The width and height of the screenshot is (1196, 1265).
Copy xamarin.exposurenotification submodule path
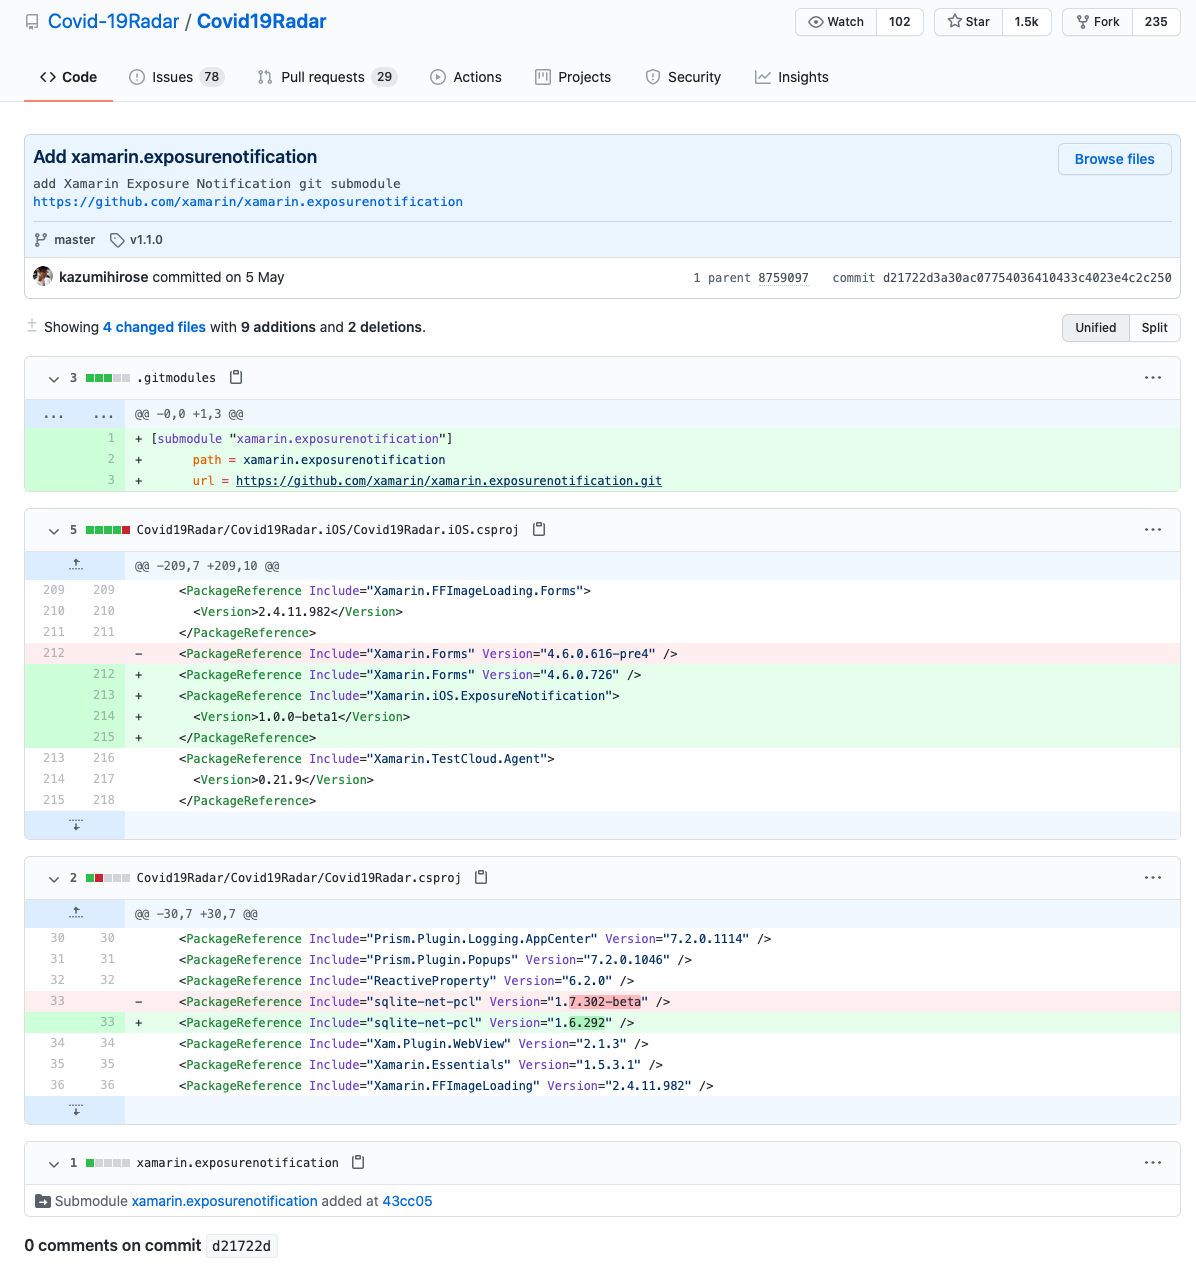tap(358, 1162)
